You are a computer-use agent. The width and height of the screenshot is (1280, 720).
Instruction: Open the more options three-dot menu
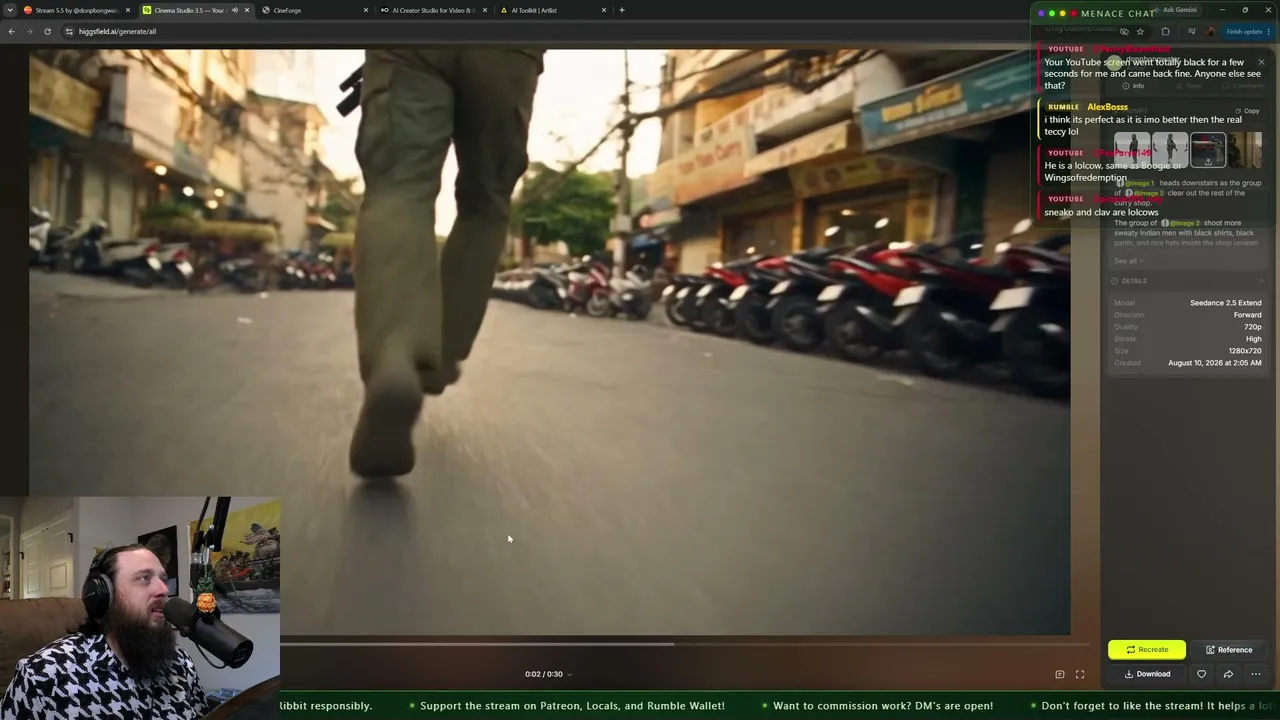[1256, 674]
